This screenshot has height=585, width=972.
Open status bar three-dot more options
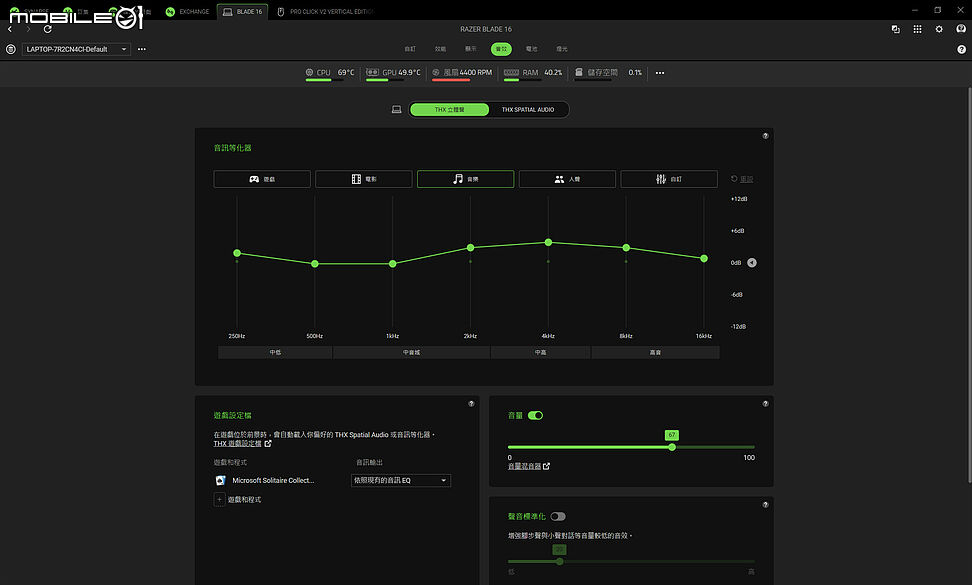[660, 73]
